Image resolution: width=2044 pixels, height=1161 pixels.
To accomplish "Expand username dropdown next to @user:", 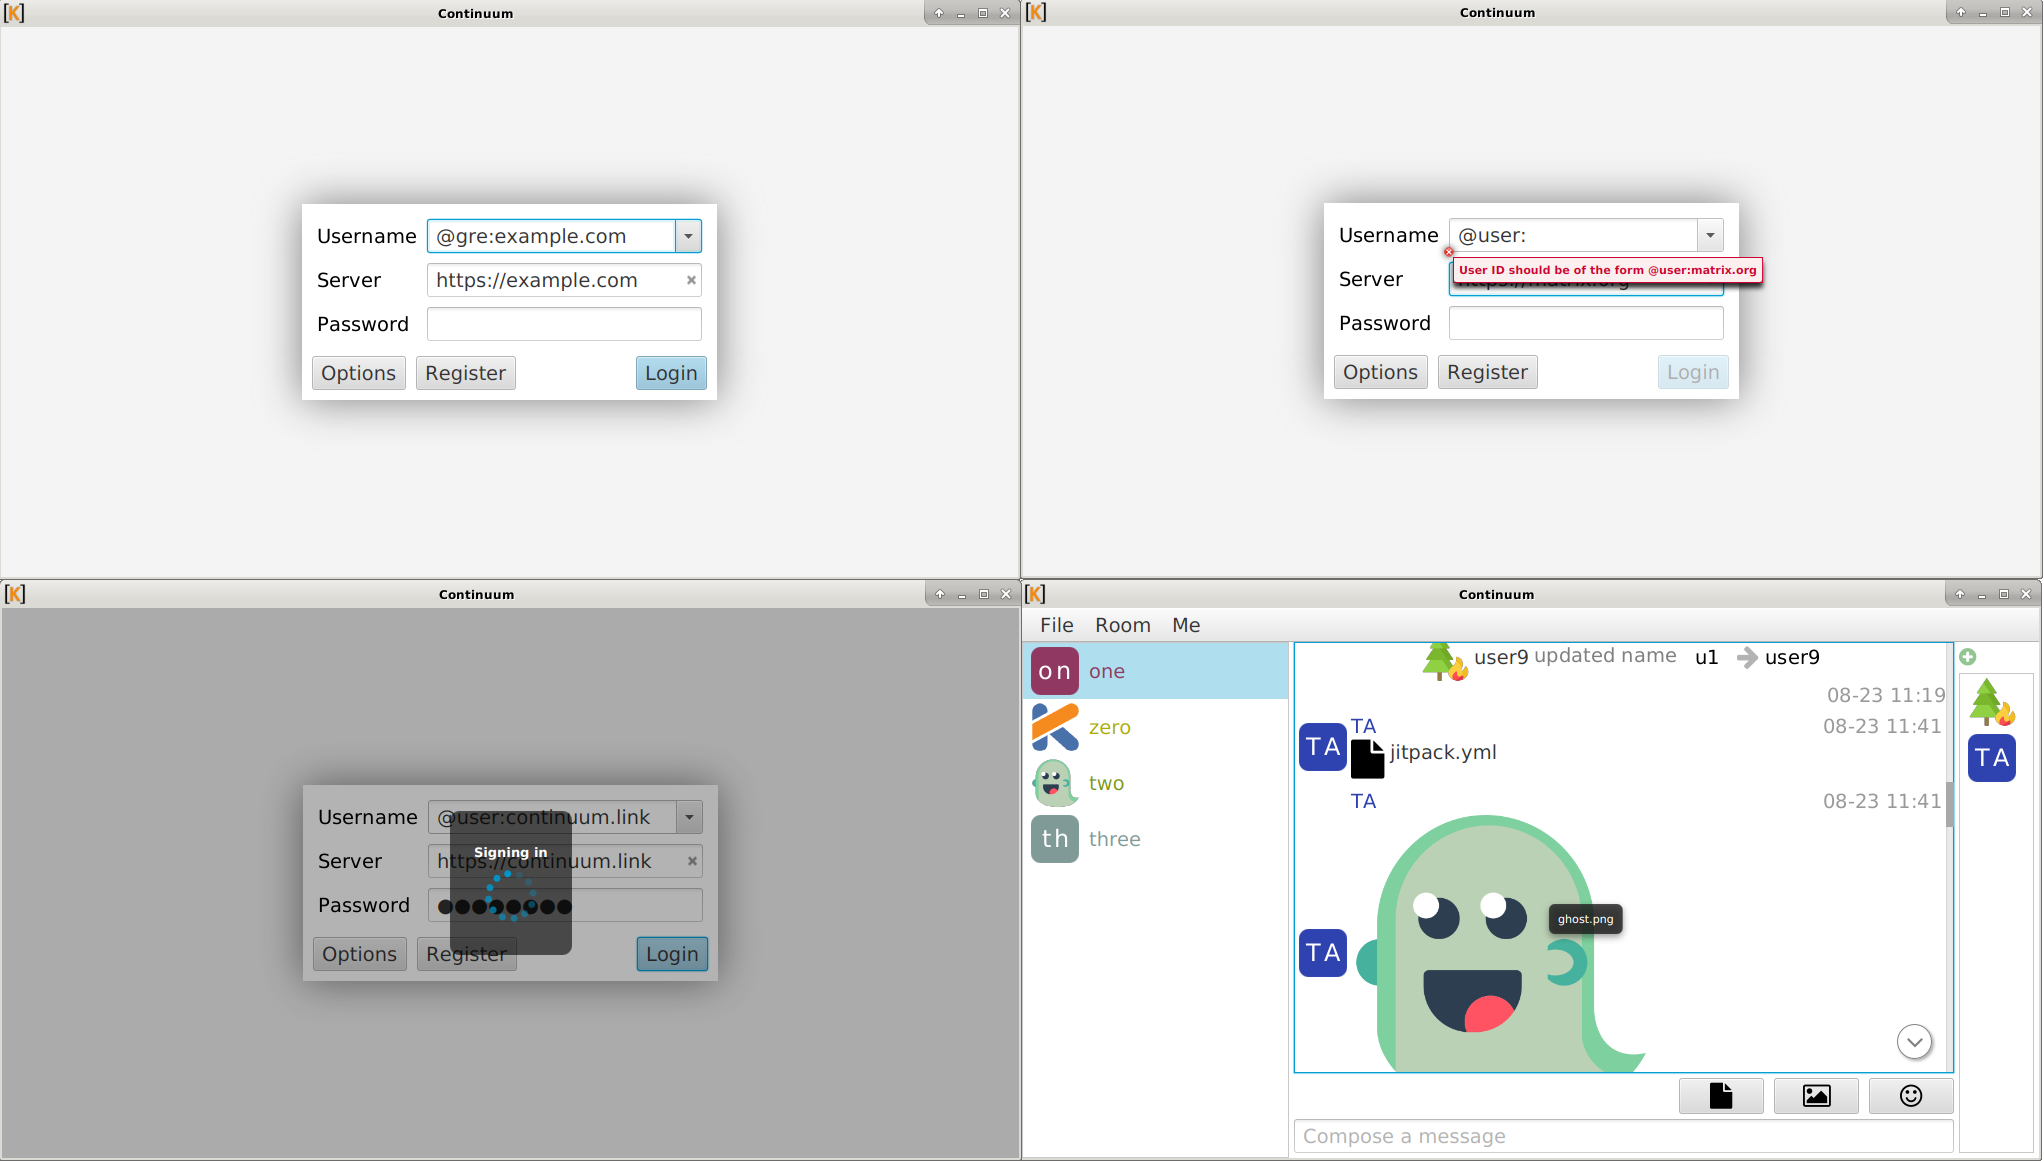I will click(1710, 235).
